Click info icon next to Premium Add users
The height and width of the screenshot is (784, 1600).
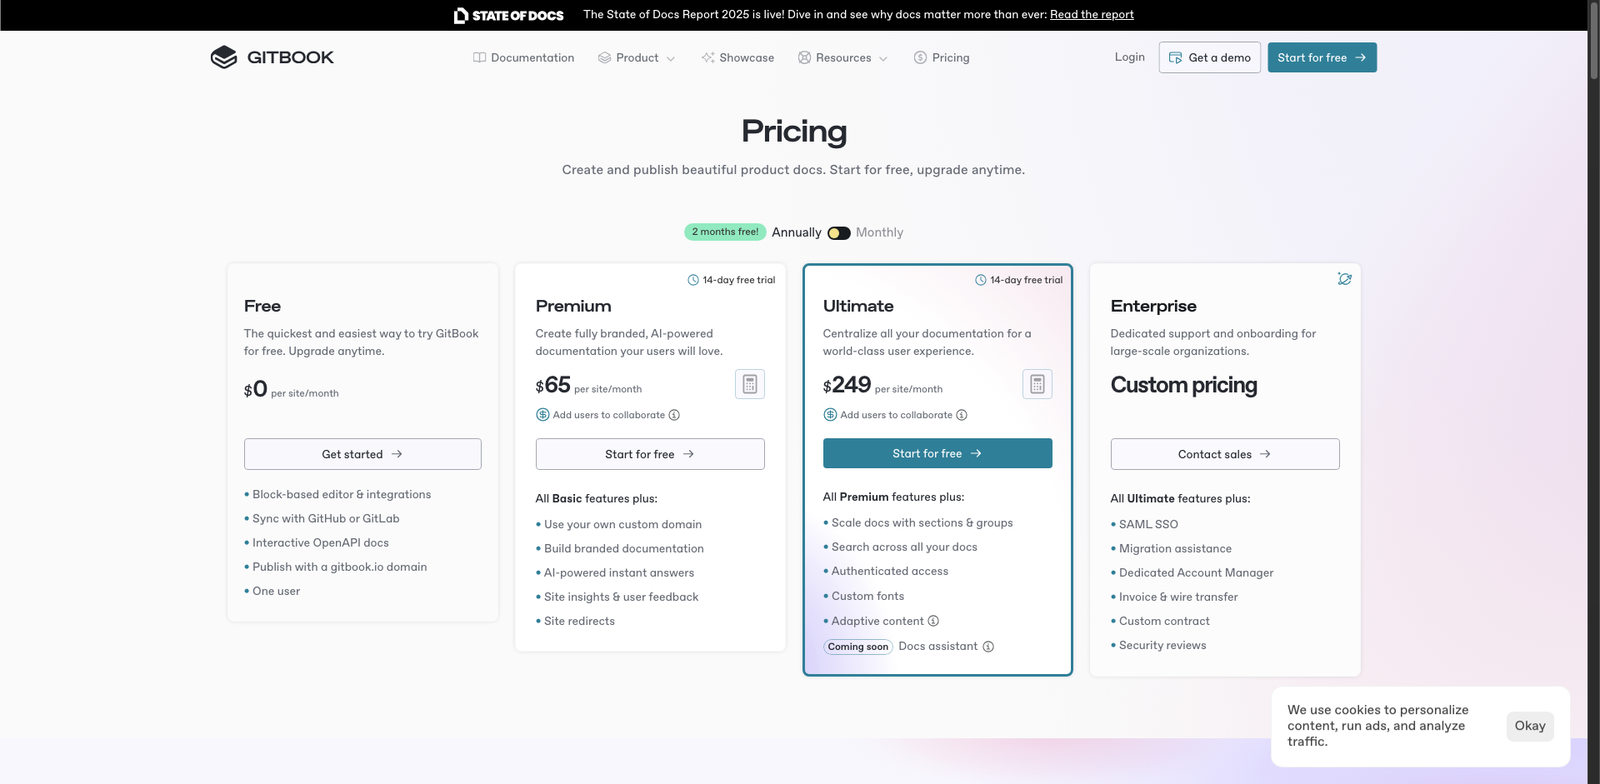click(674, 415)
